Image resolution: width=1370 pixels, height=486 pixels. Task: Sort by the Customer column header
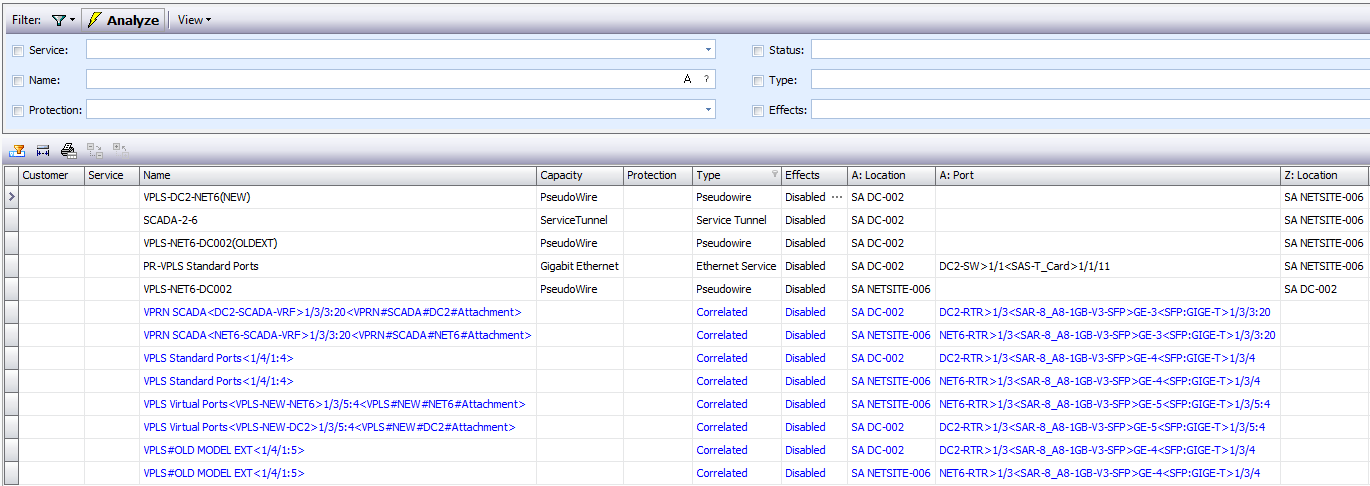coord(52,175)
